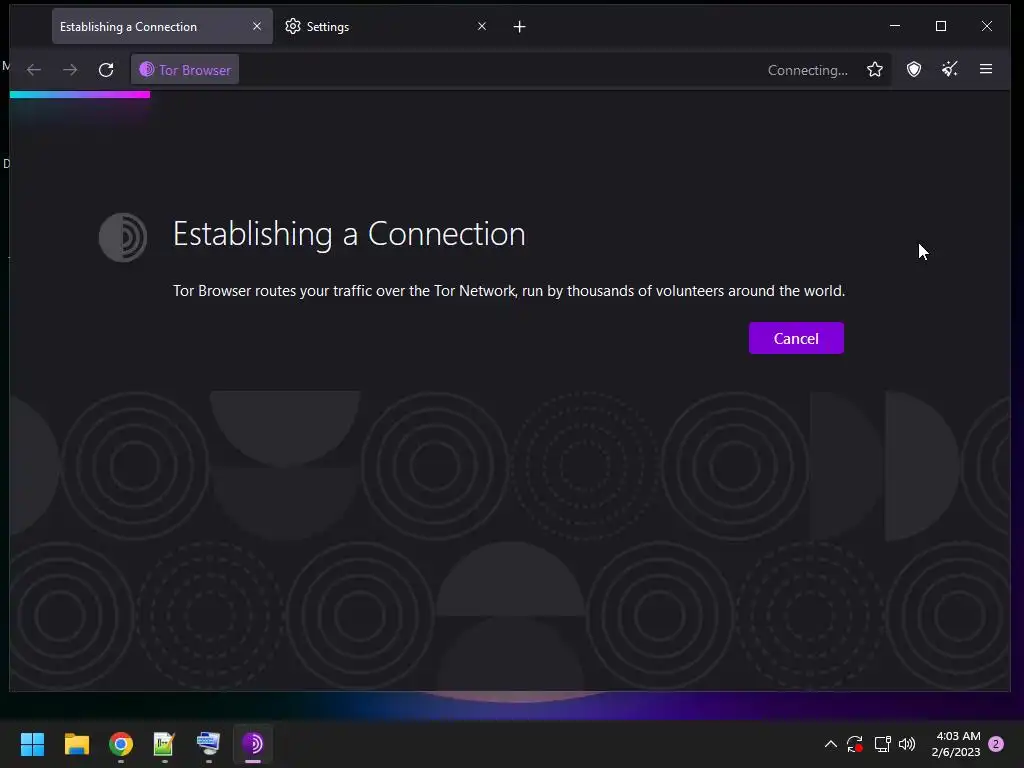Screen dimensions: 1024x768
Task: Open the Notepad++ taskbar icon
Action: point(164,744)
